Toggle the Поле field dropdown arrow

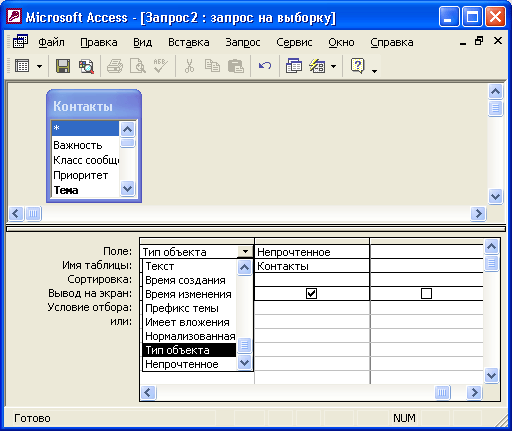(x=245, y=252)
